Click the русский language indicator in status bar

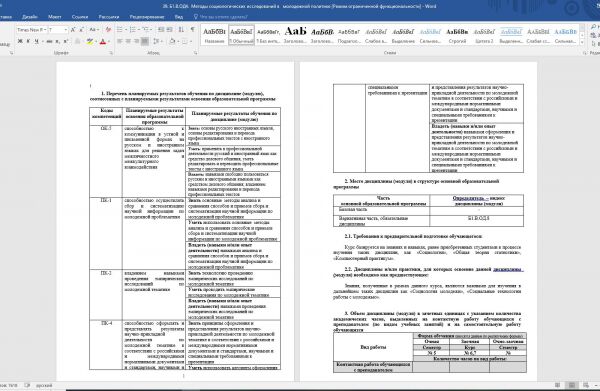[44, 385]
